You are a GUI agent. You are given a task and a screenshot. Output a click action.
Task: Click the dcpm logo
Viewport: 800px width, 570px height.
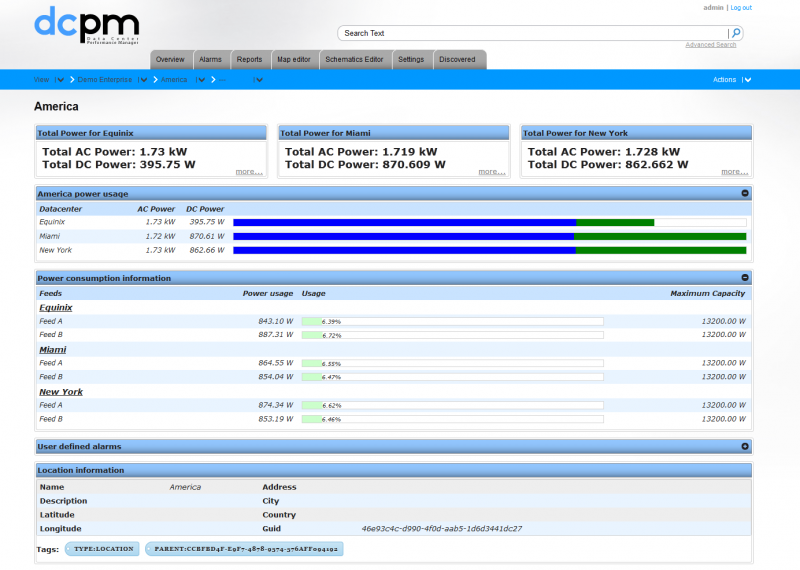tap(86, 23)
